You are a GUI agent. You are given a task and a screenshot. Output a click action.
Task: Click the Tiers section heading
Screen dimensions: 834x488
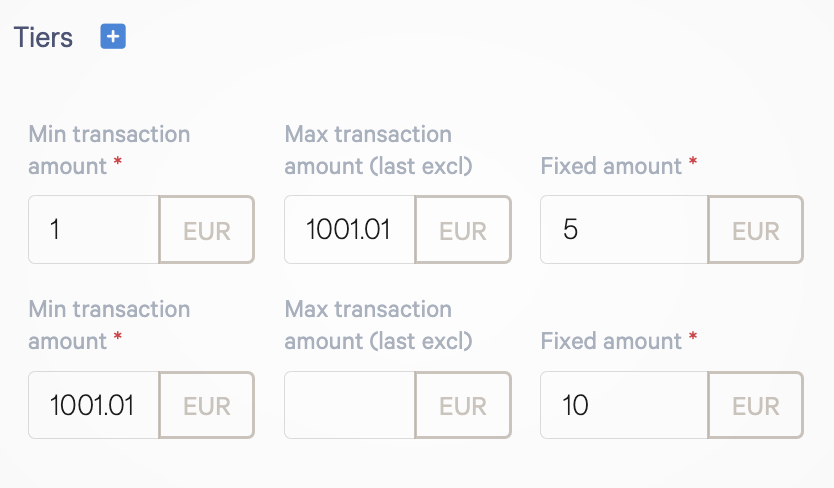[x=43, y=38]
